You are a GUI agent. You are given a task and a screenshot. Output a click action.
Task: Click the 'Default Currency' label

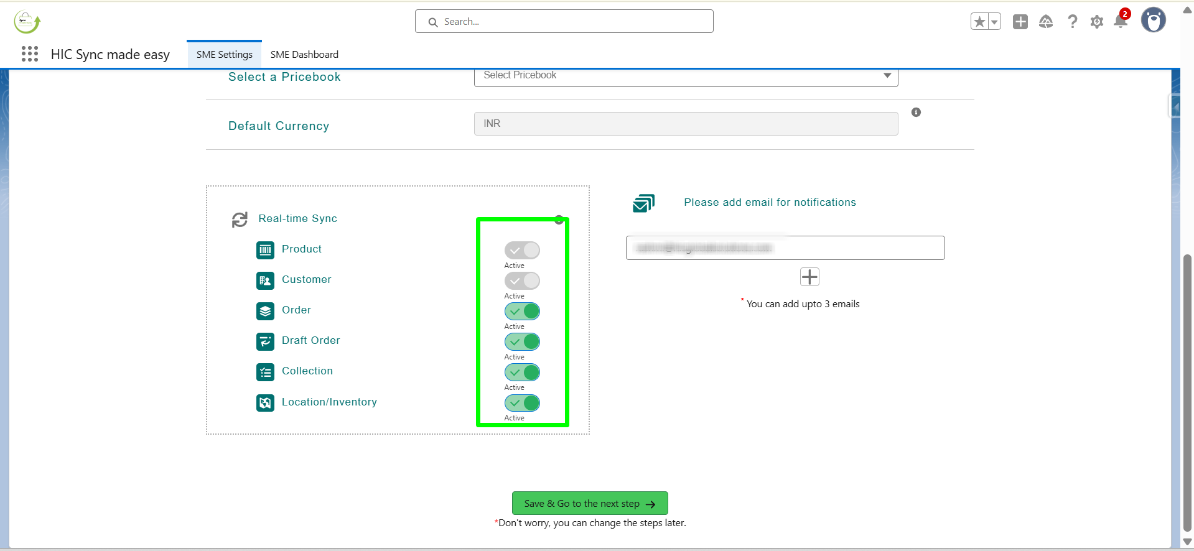[279, 126]
